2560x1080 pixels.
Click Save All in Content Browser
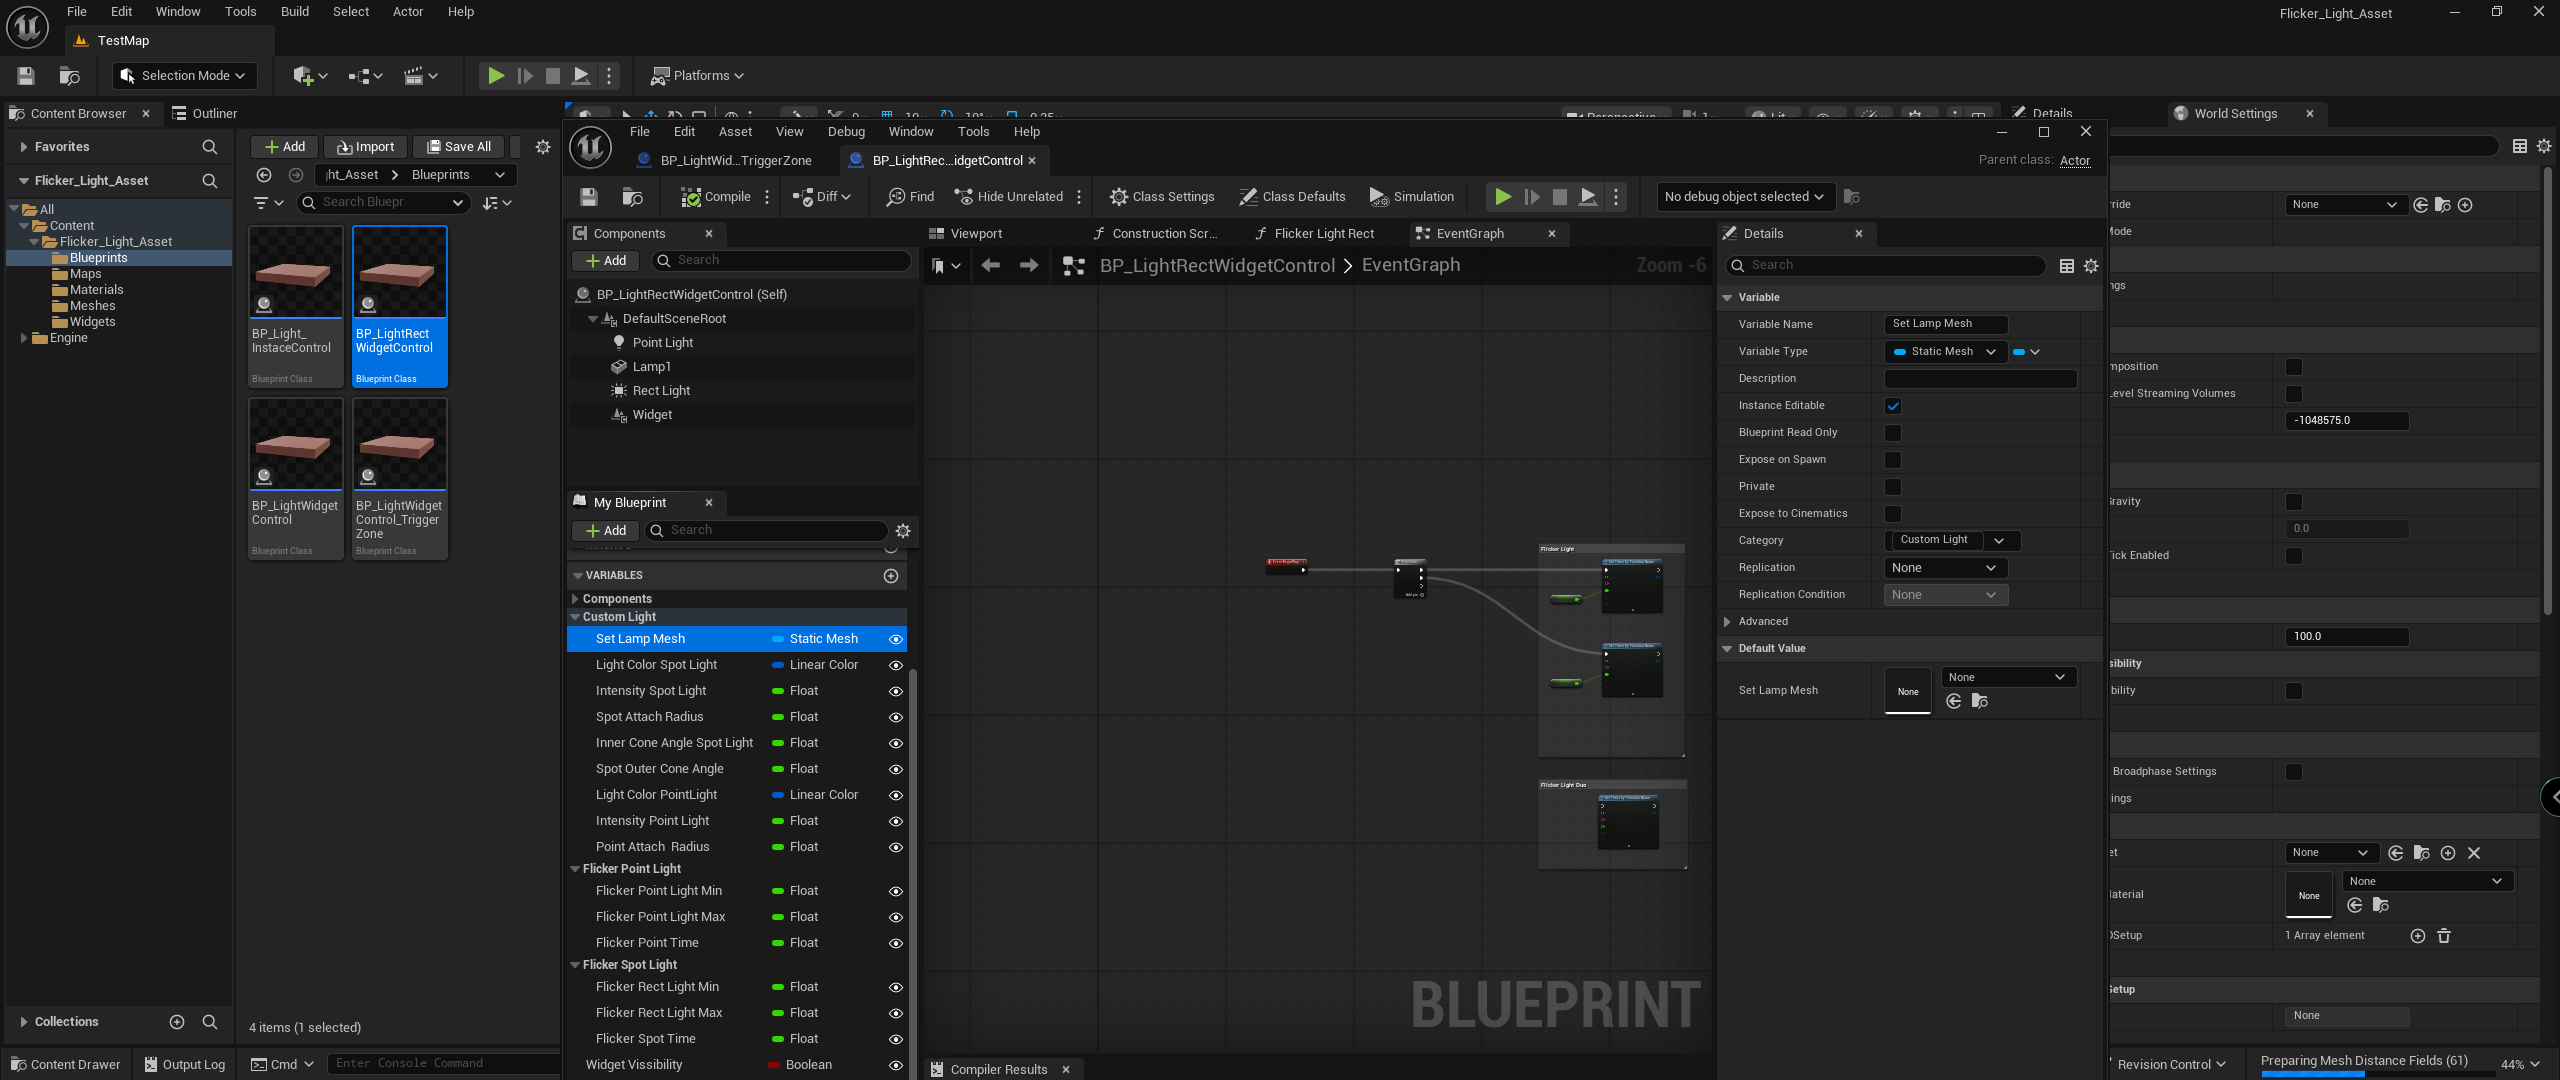point(459,147)
